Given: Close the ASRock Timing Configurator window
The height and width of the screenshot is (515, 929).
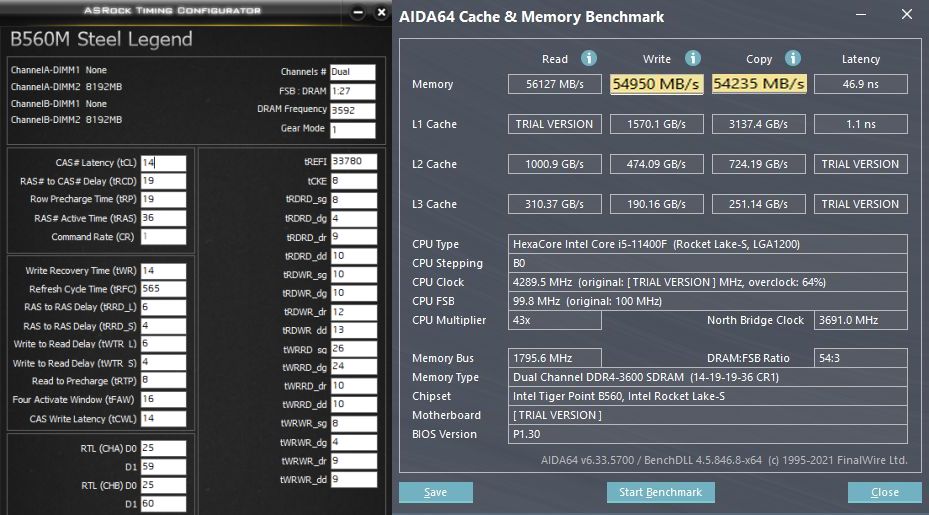Looking at the screenshot, I should (x=382, y=12).
